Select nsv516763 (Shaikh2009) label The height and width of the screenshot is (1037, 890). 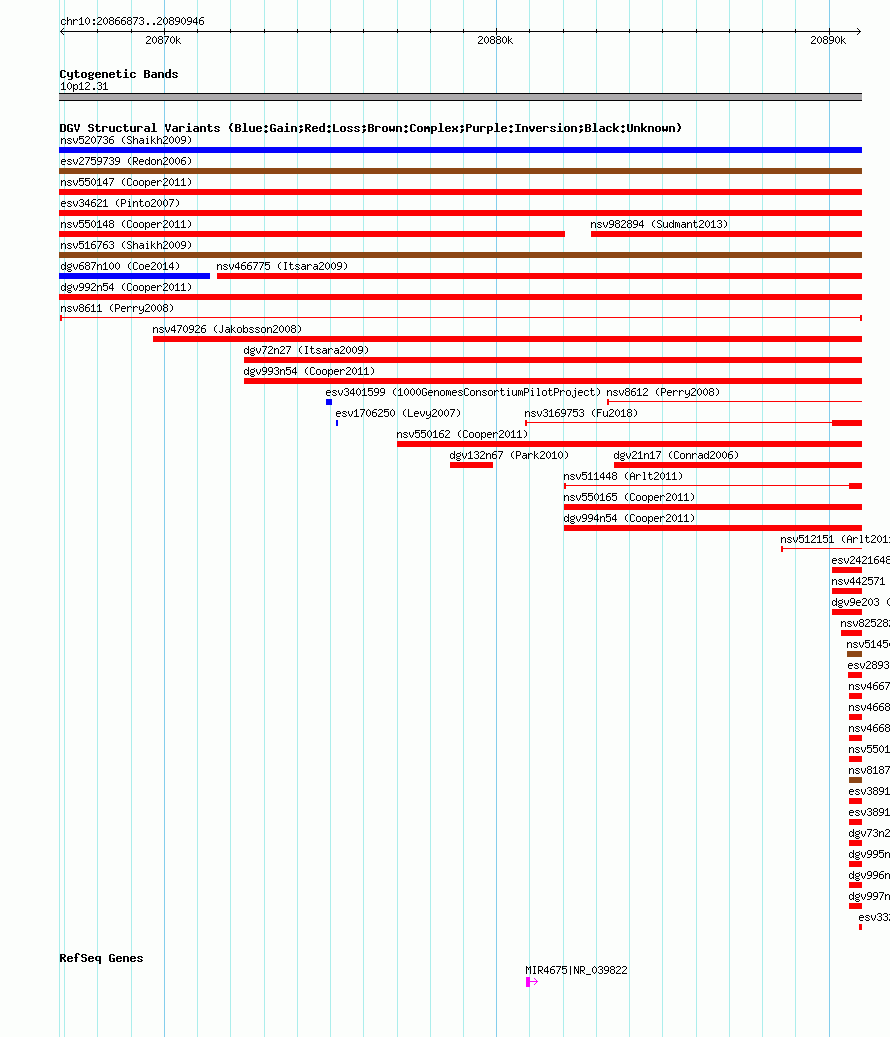tap(126, 245)
